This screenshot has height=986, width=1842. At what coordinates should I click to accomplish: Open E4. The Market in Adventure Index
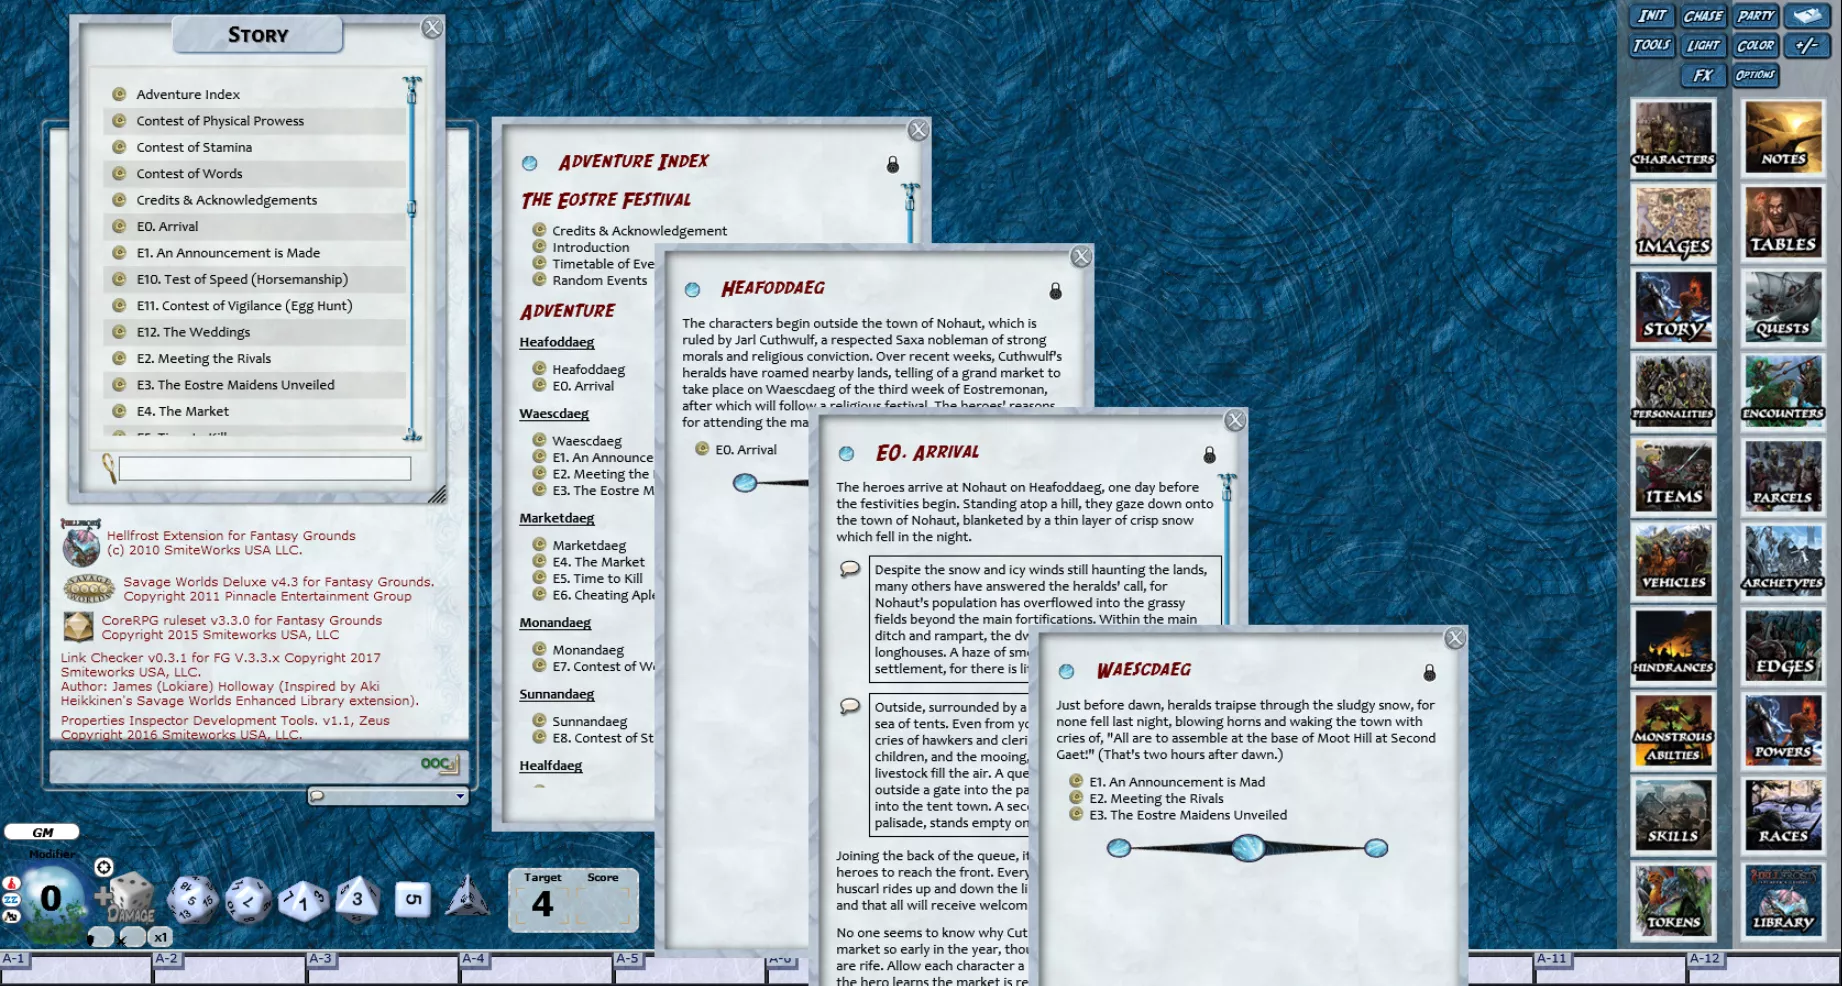point(598,562)
